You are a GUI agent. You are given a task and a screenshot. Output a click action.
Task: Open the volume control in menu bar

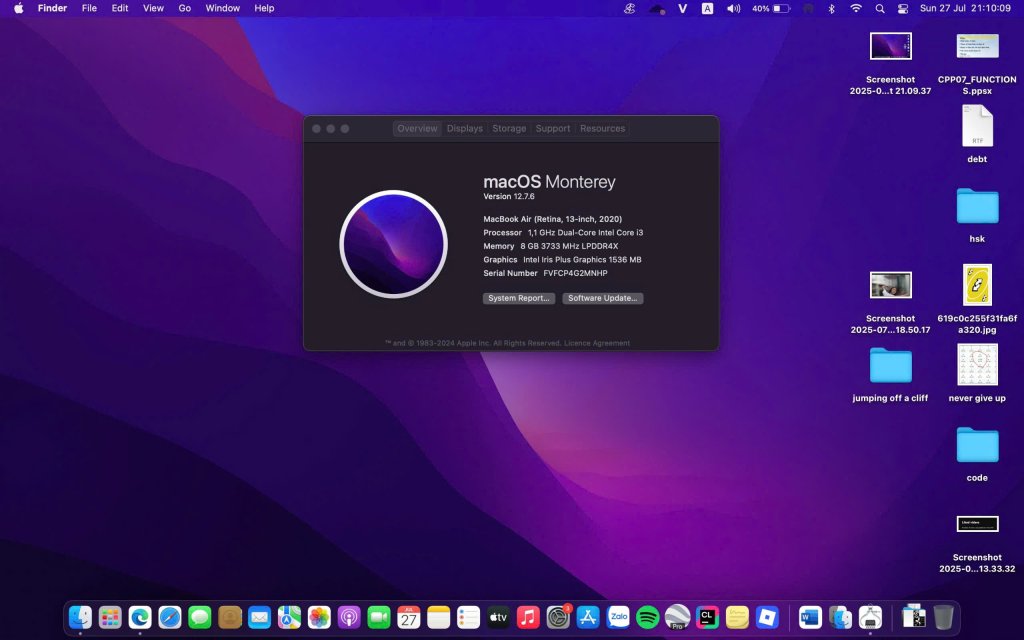coord(733,8)
